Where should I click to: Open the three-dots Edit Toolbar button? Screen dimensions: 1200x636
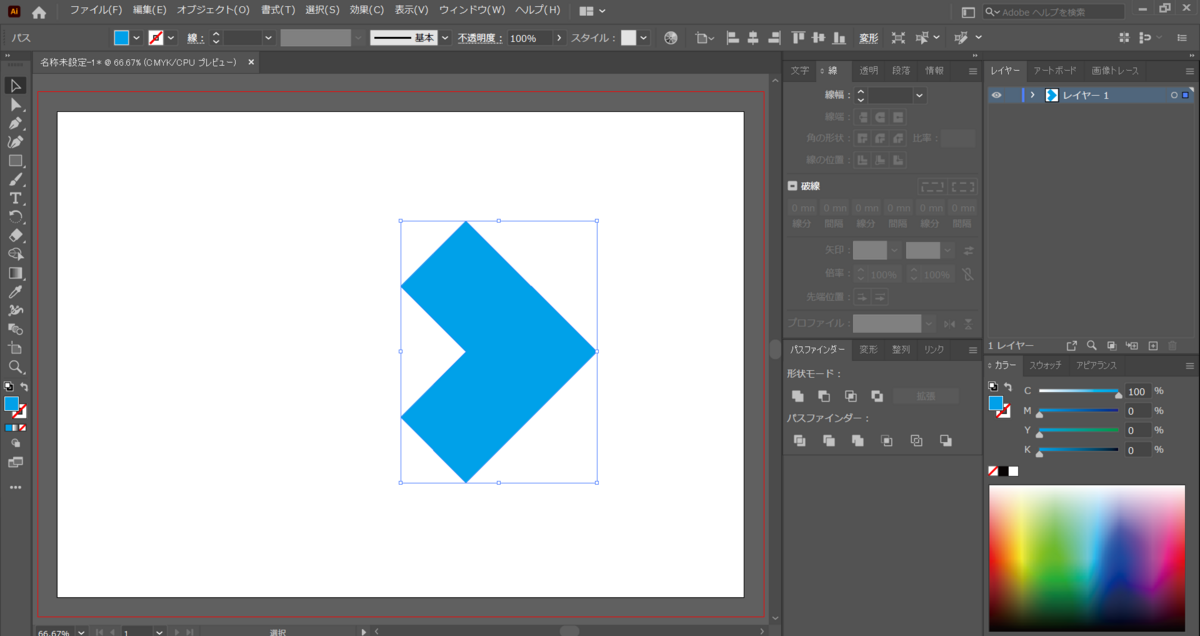(x=16, y=488)
